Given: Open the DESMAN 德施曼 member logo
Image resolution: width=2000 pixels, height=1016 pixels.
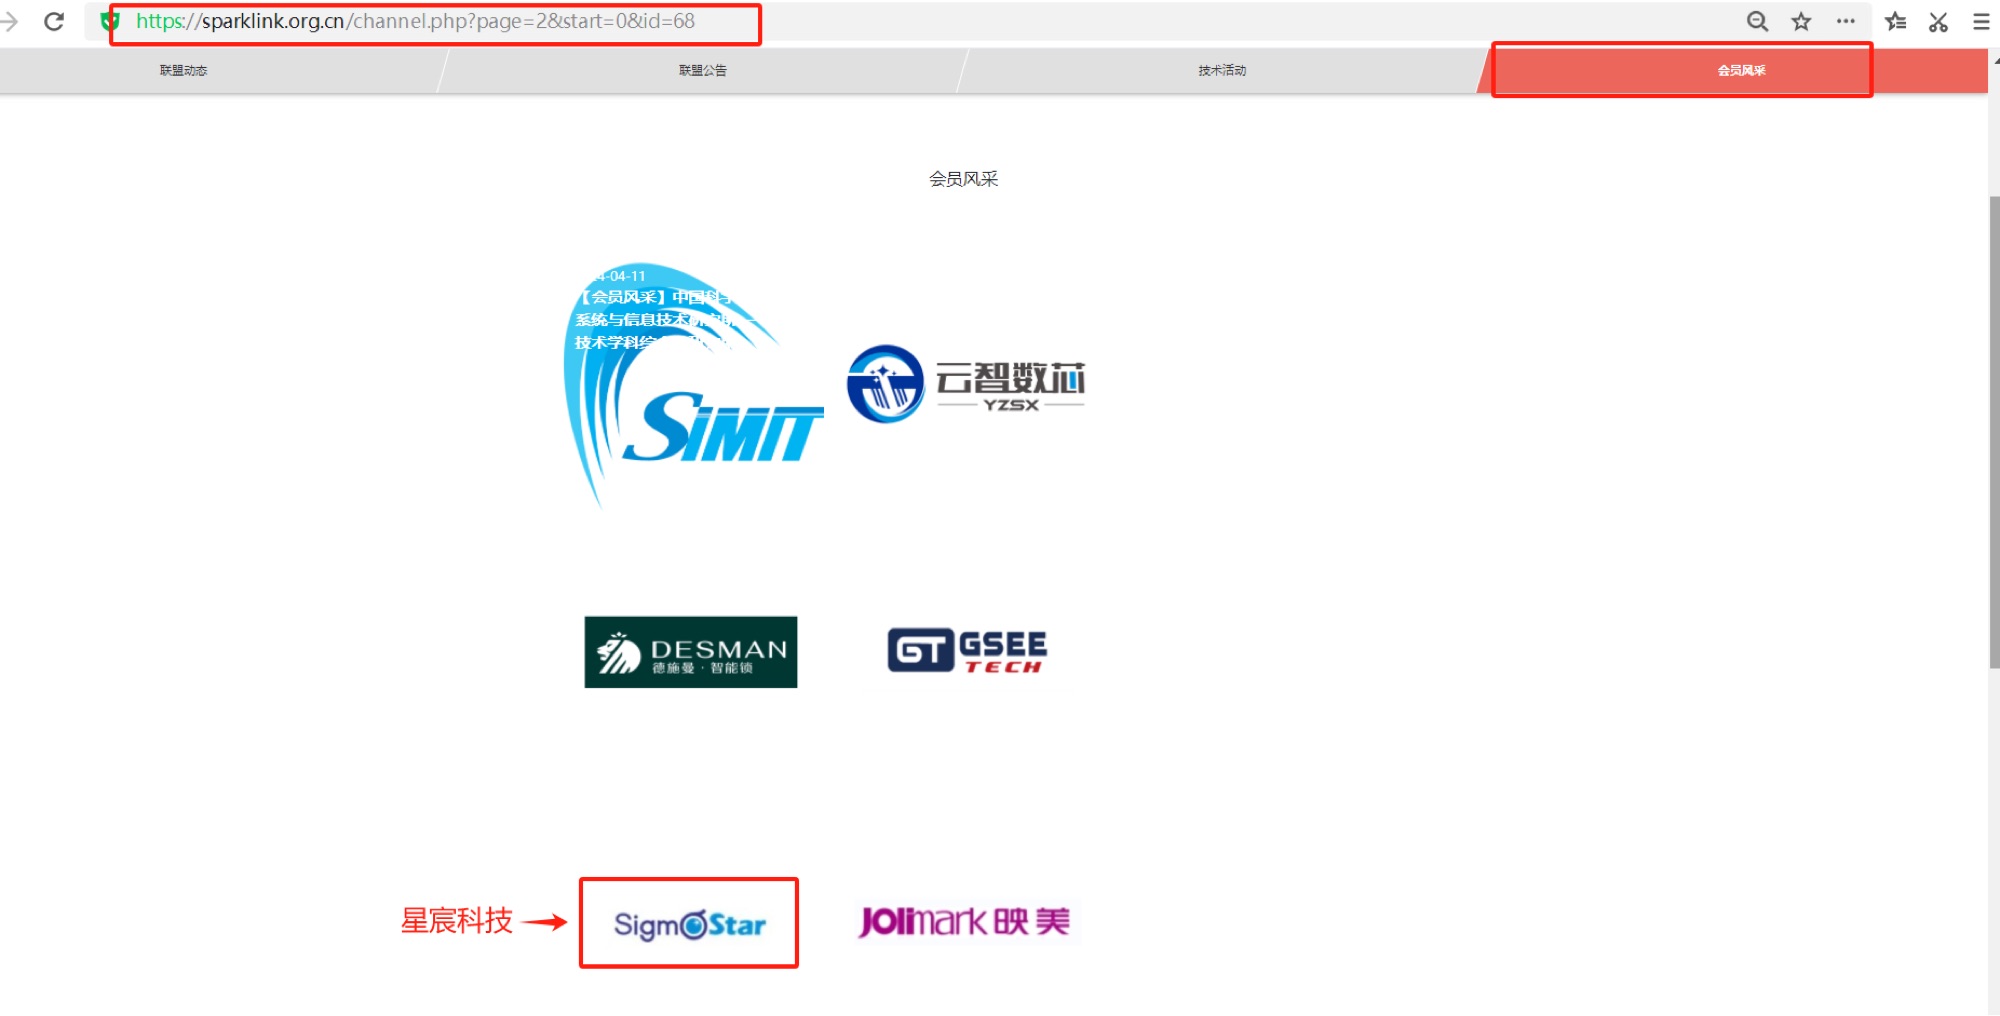Looking at the screenshot, I should pyautogui.click(x=691, y=652).
